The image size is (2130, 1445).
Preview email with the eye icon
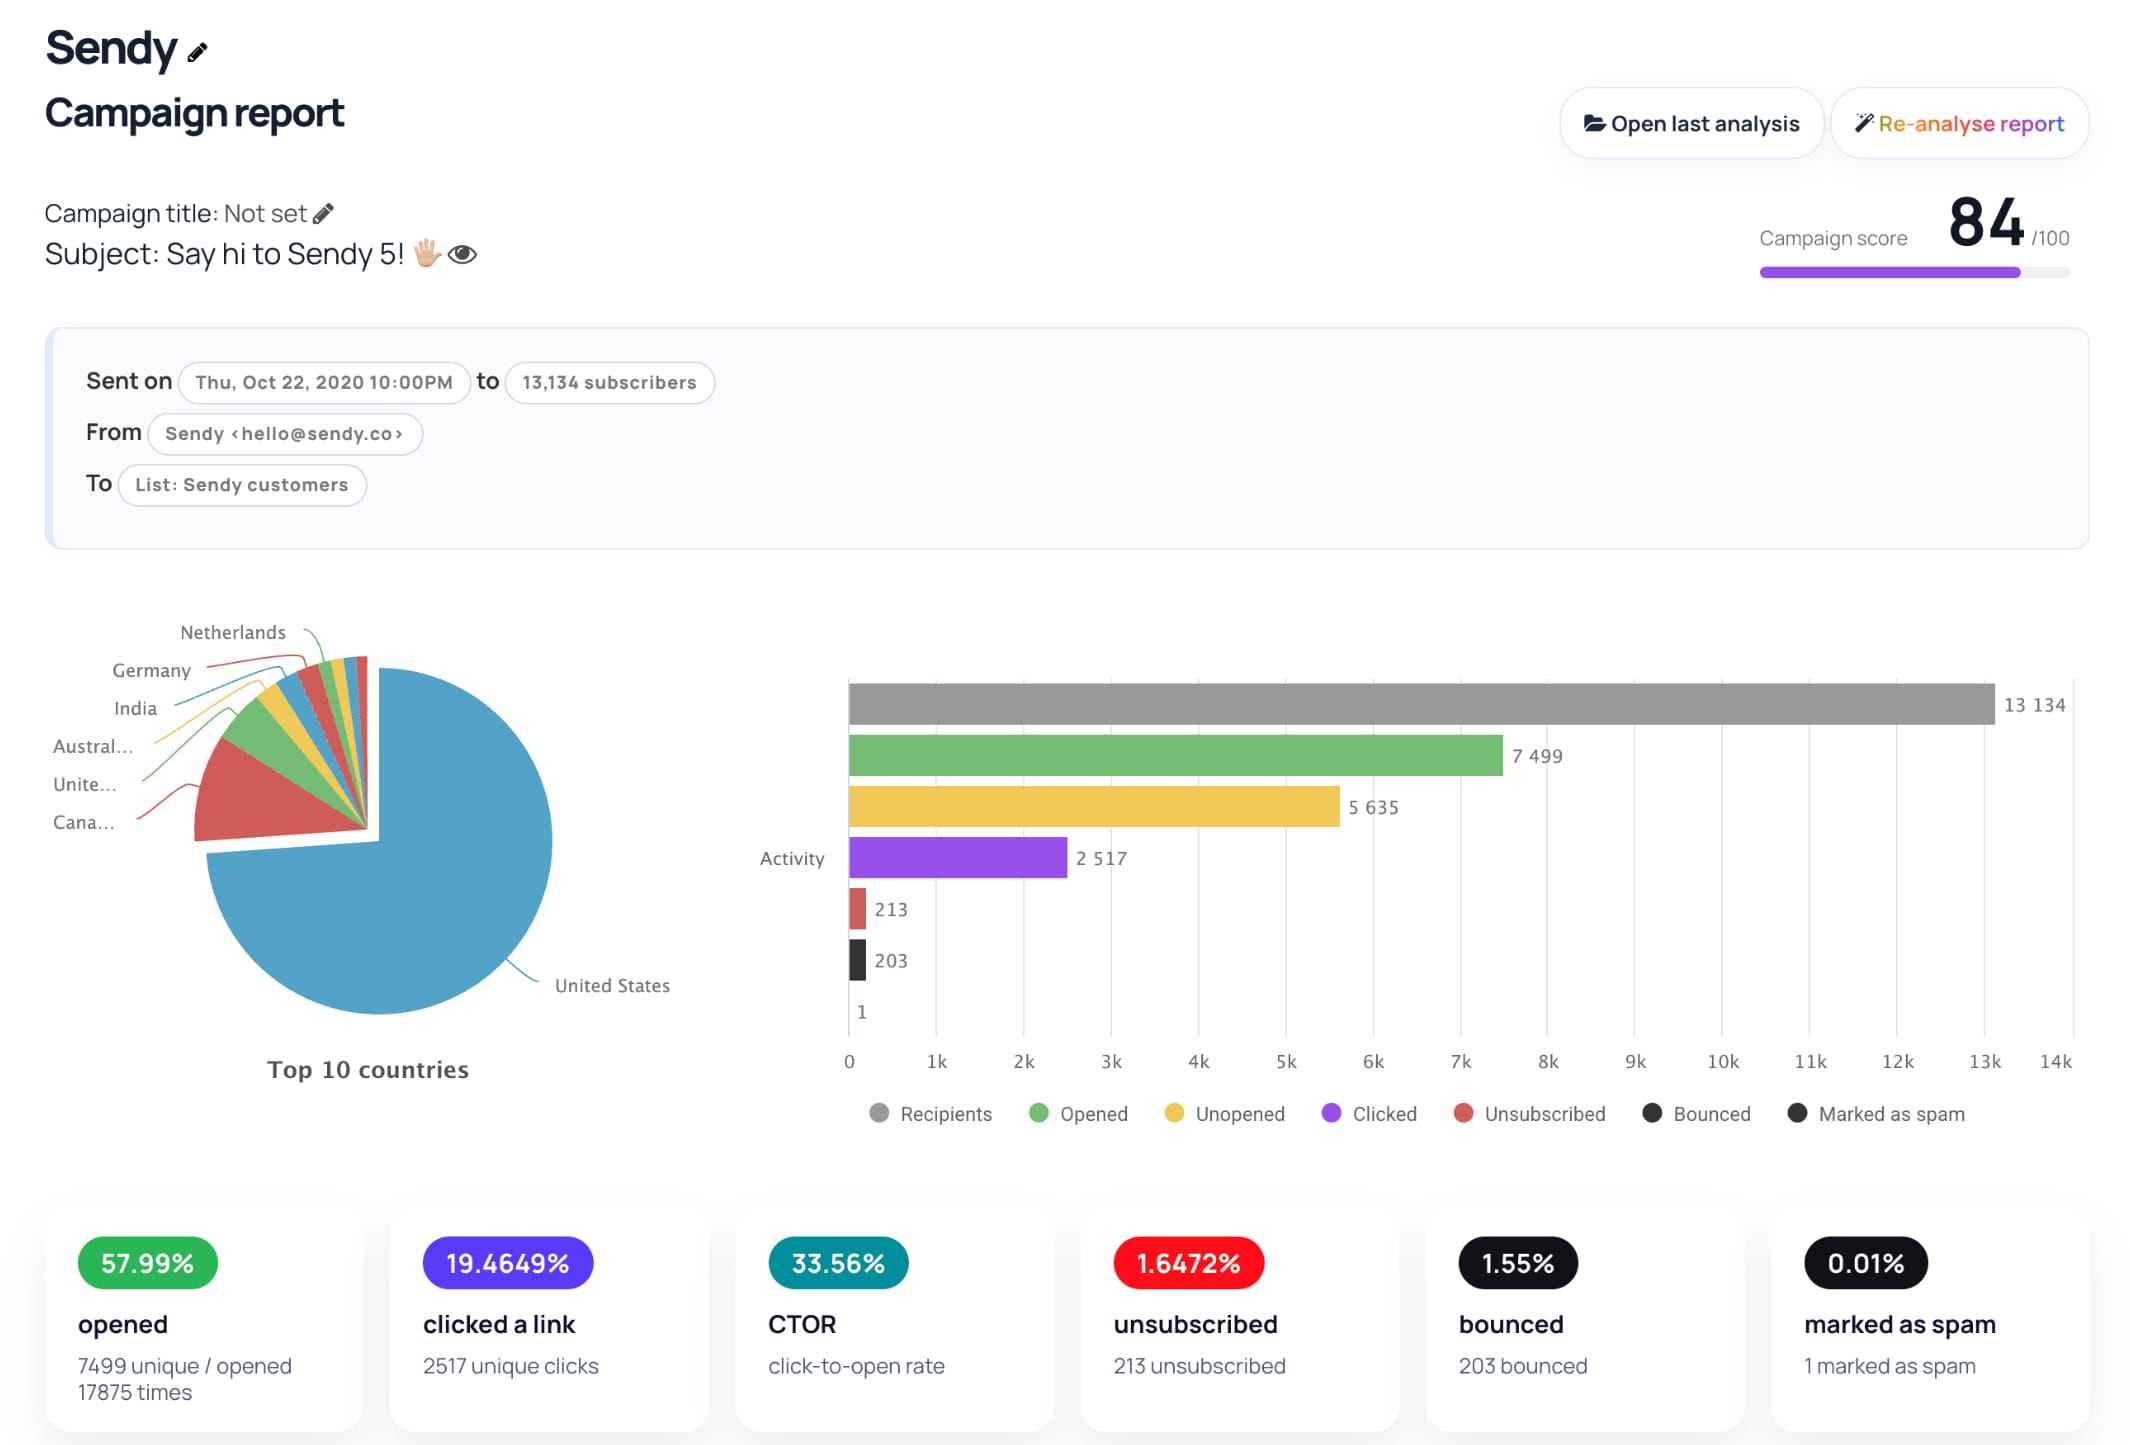(462, 254)
